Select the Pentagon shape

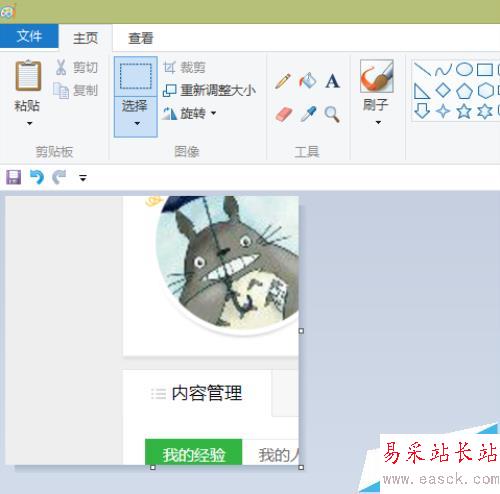click(x=464, y=91)
